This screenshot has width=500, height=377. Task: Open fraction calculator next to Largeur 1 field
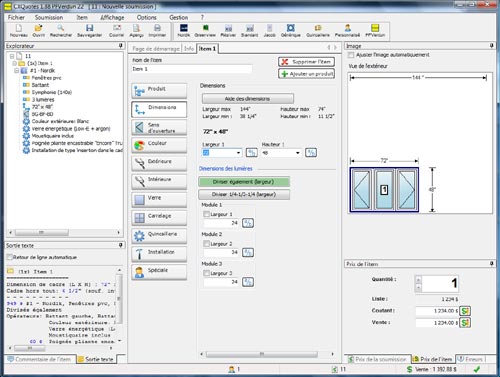tap(252, 153)
